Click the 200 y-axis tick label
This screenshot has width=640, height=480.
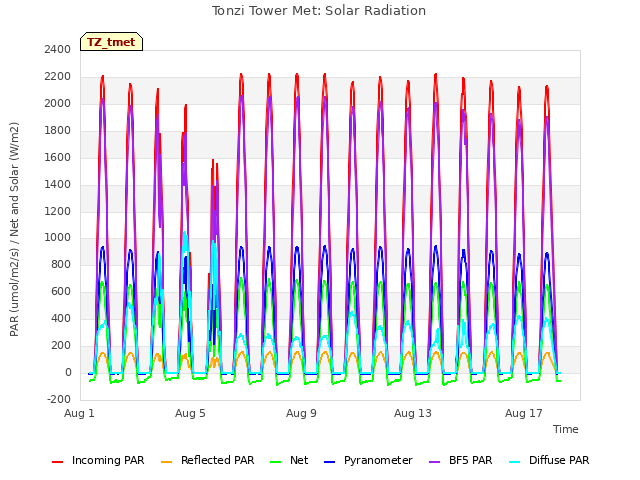tap(61, 346)
